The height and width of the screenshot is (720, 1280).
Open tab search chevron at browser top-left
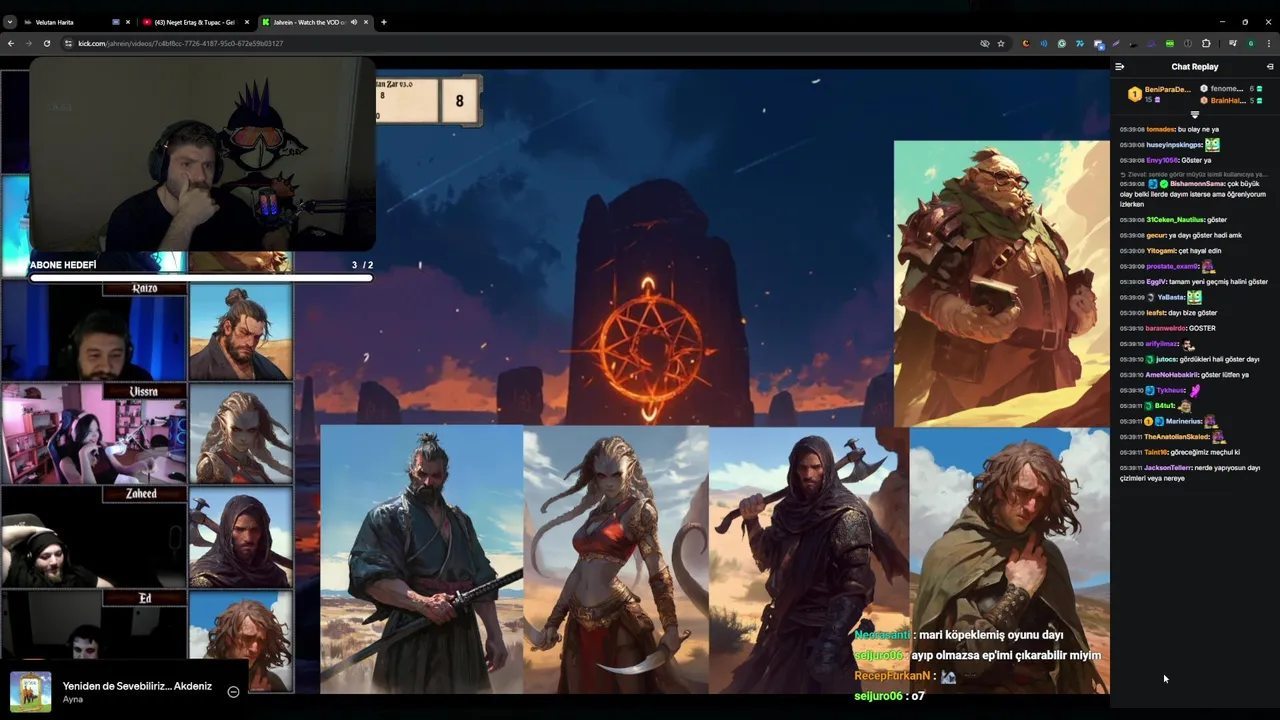click(x=10, y=21)
